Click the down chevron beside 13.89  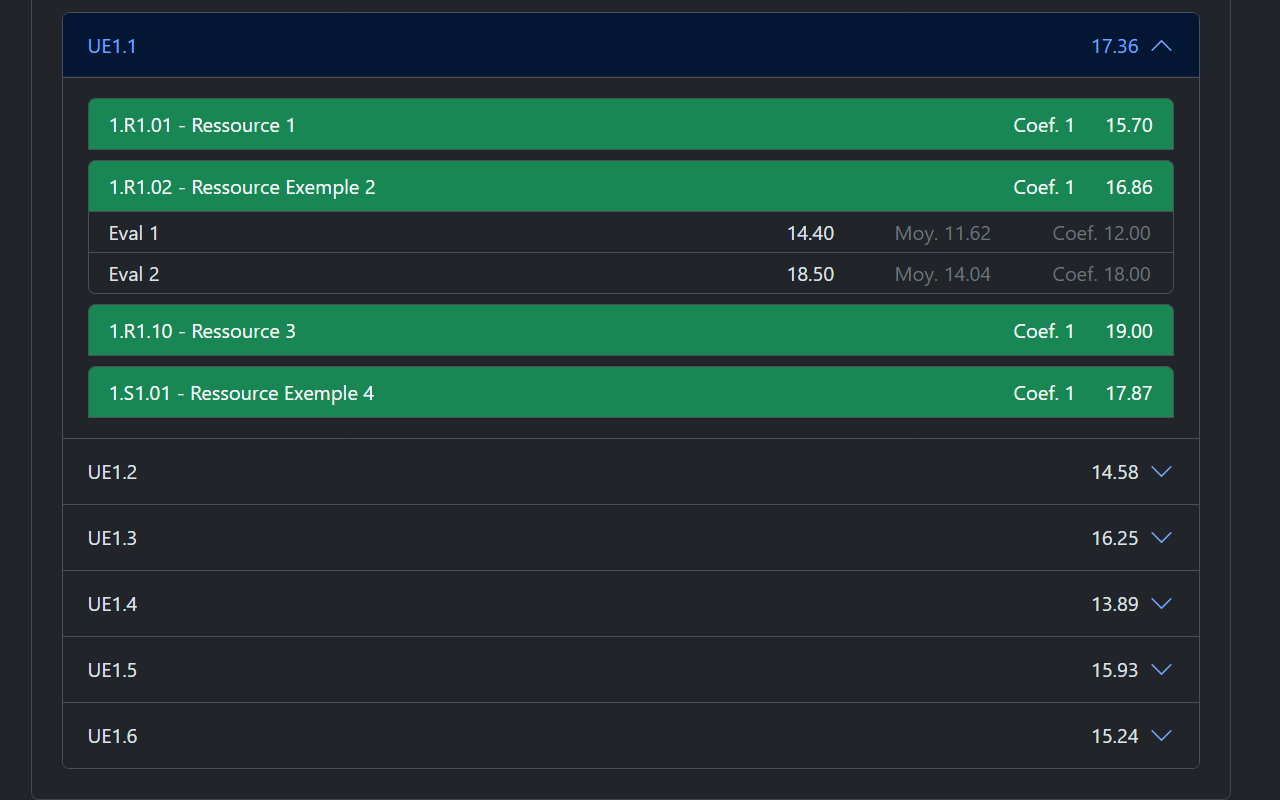coord(1161,604)
